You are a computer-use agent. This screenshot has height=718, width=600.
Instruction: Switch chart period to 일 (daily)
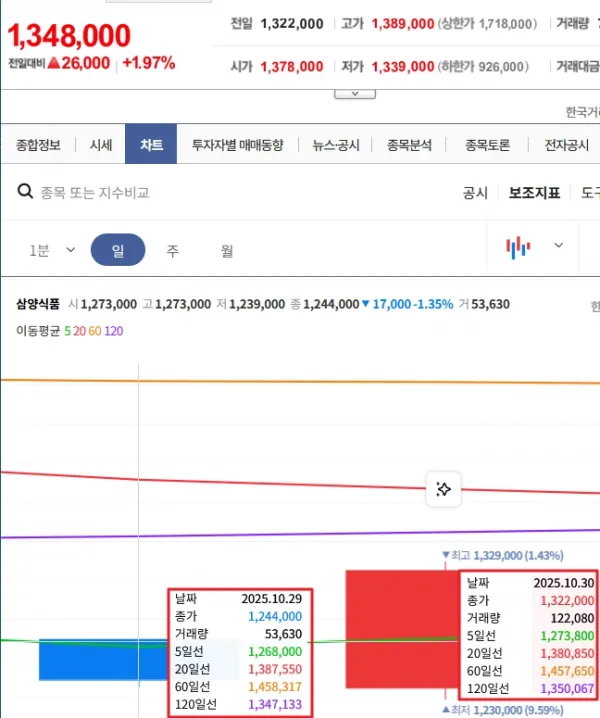(118, 250)
